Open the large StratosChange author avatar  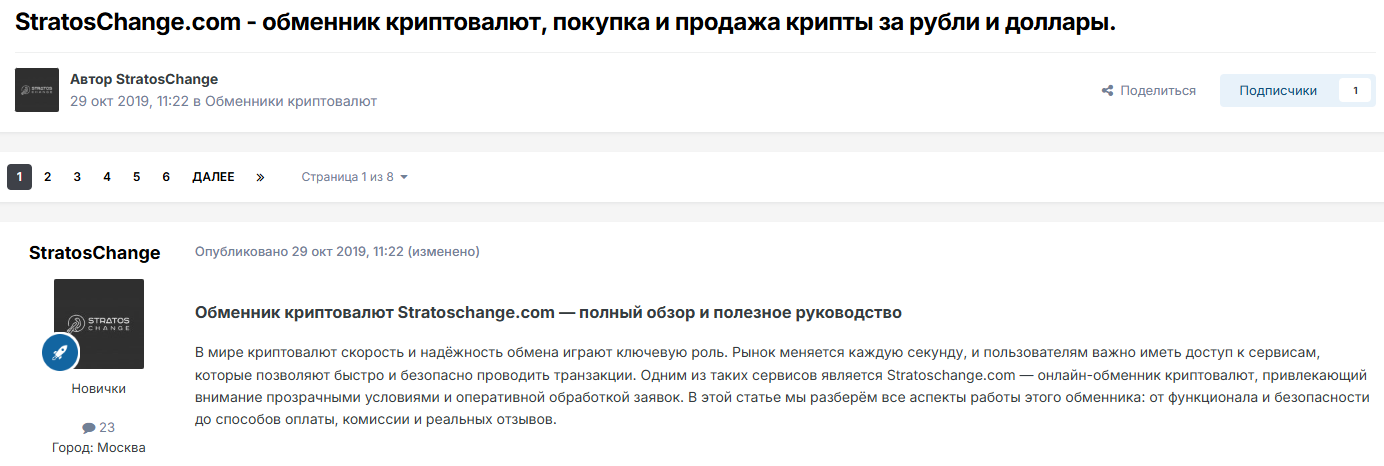click(x=98, y=324)
